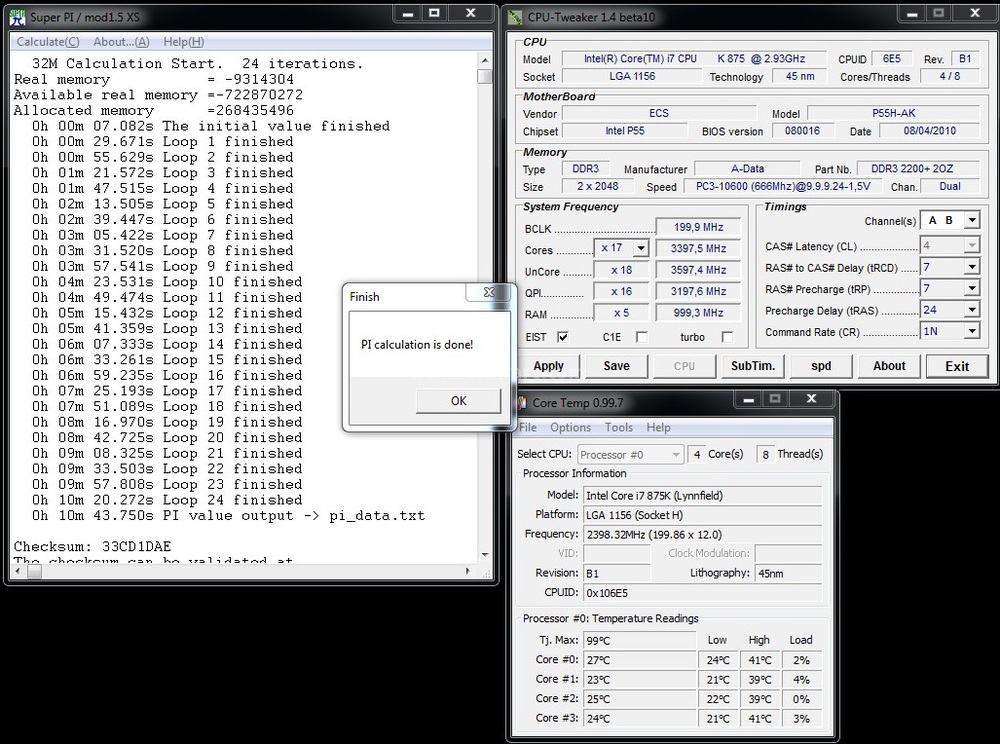Screen dimensions: 1000x744
Task: Click the About button in CPU-Tweaker
Action: [x=889, y=366]
